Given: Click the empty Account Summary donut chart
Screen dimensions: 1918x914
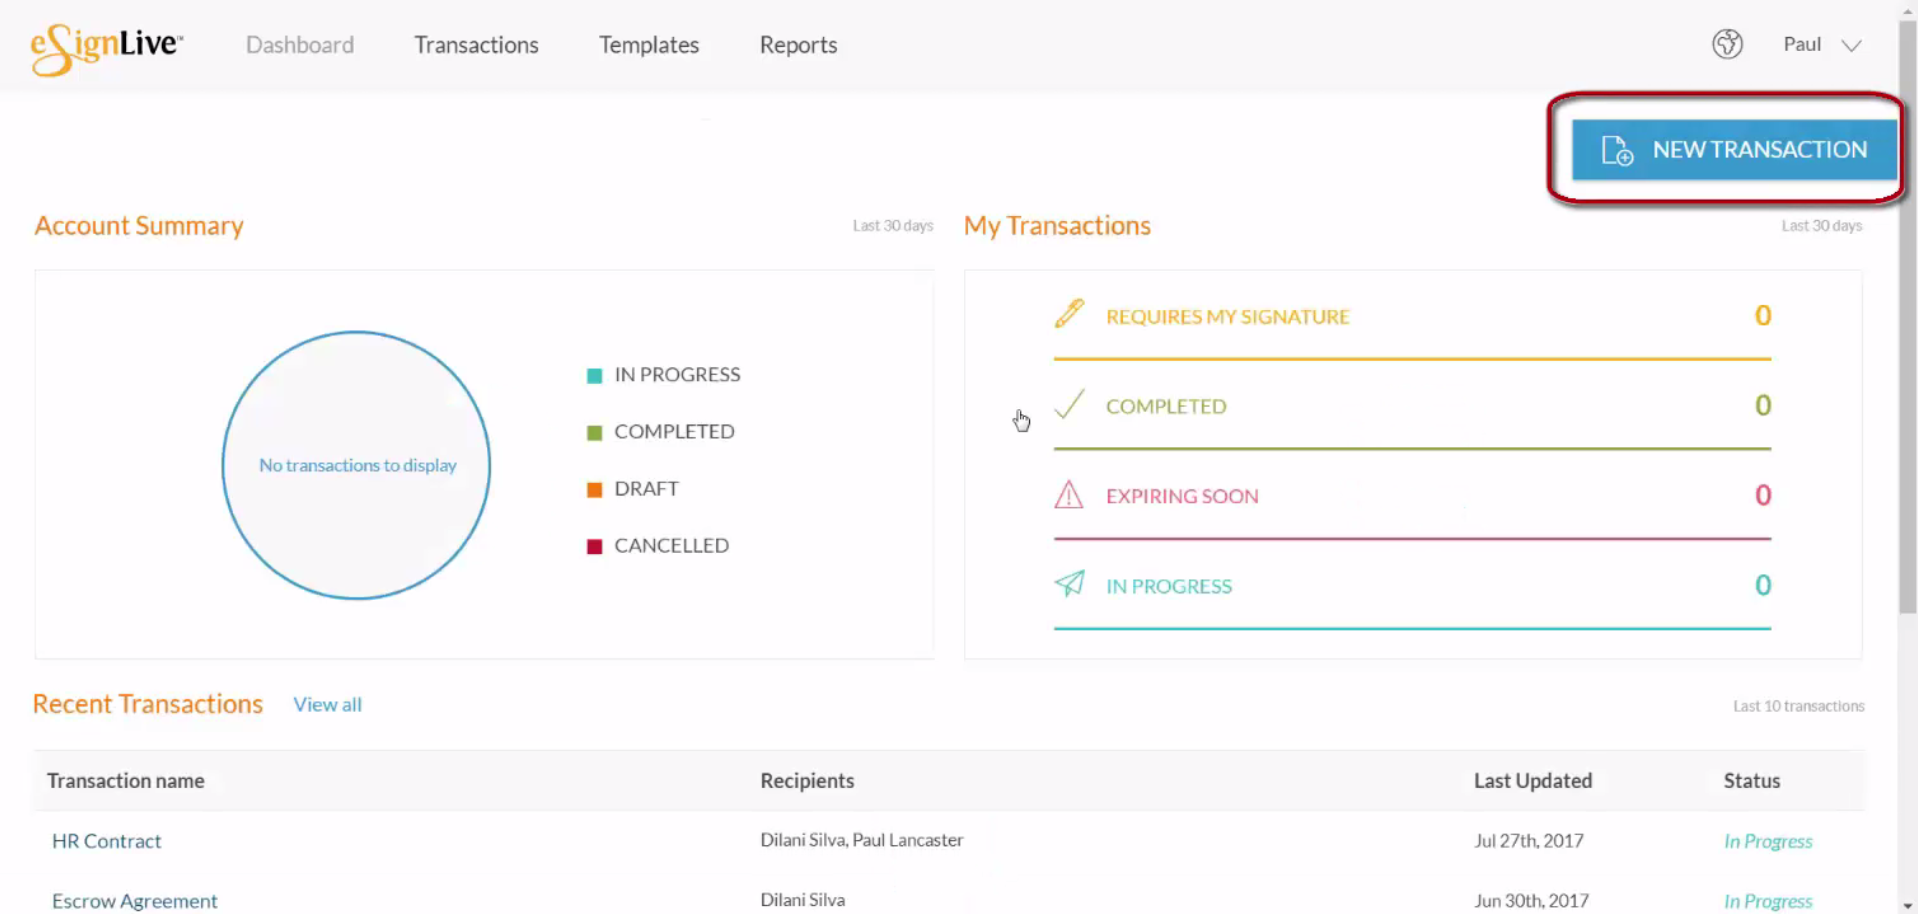Looking at the screenshot, I should tap(356, 465).
